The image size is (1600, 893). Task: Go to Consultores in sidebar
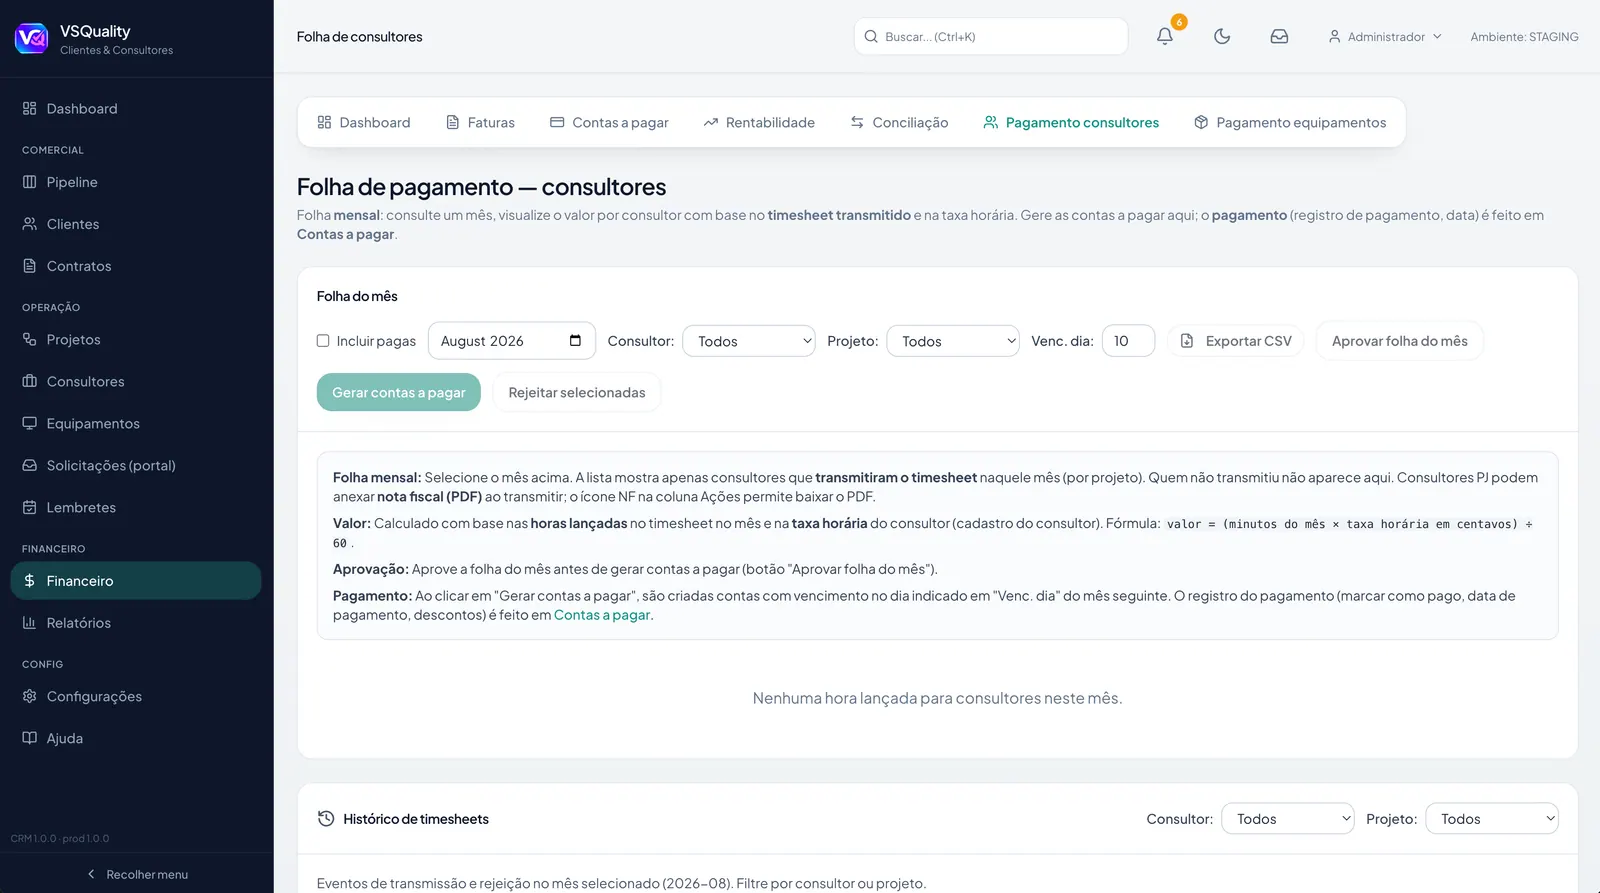(x=136, y=382)
